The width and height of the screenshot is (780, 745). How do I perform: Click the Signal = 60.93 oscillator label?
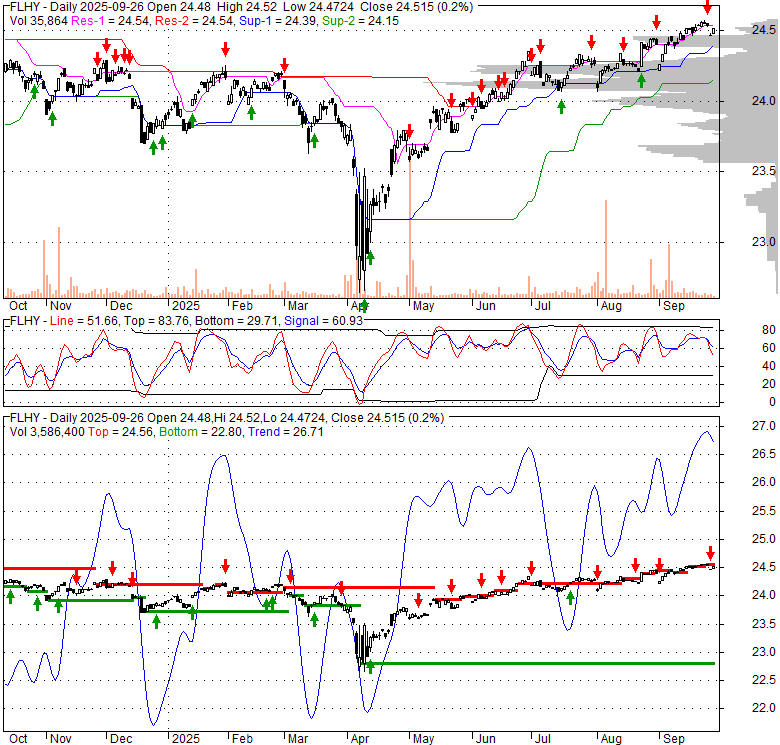323,321
